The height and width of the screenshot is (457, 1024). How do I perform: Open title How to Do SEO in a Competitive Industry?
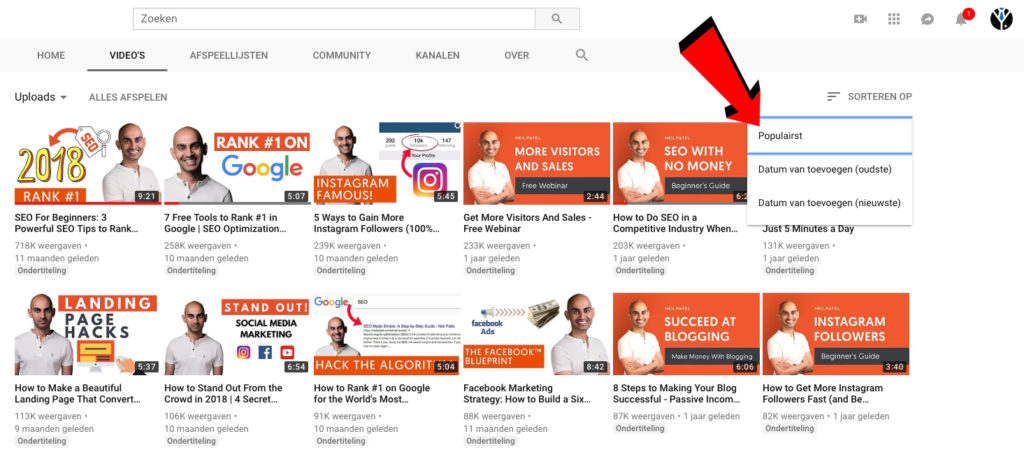pyautogui.click(x=677, y=223)
